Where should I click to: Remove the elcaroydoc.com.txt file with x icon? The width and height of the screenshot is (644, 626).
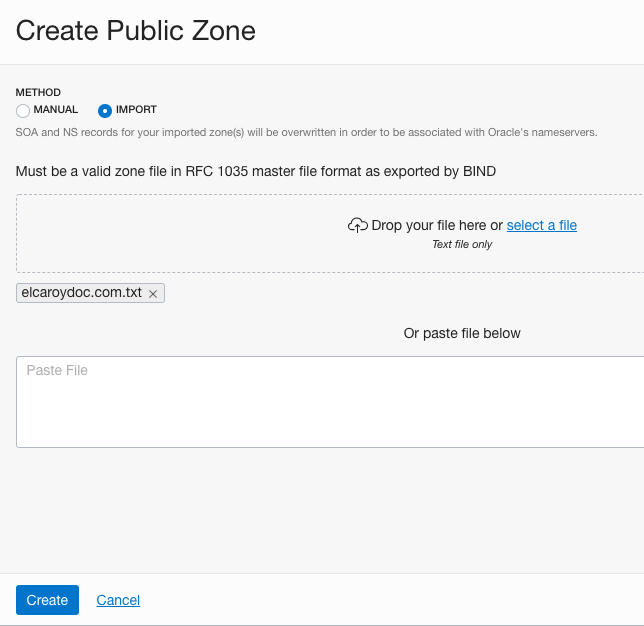pos(153,294)
